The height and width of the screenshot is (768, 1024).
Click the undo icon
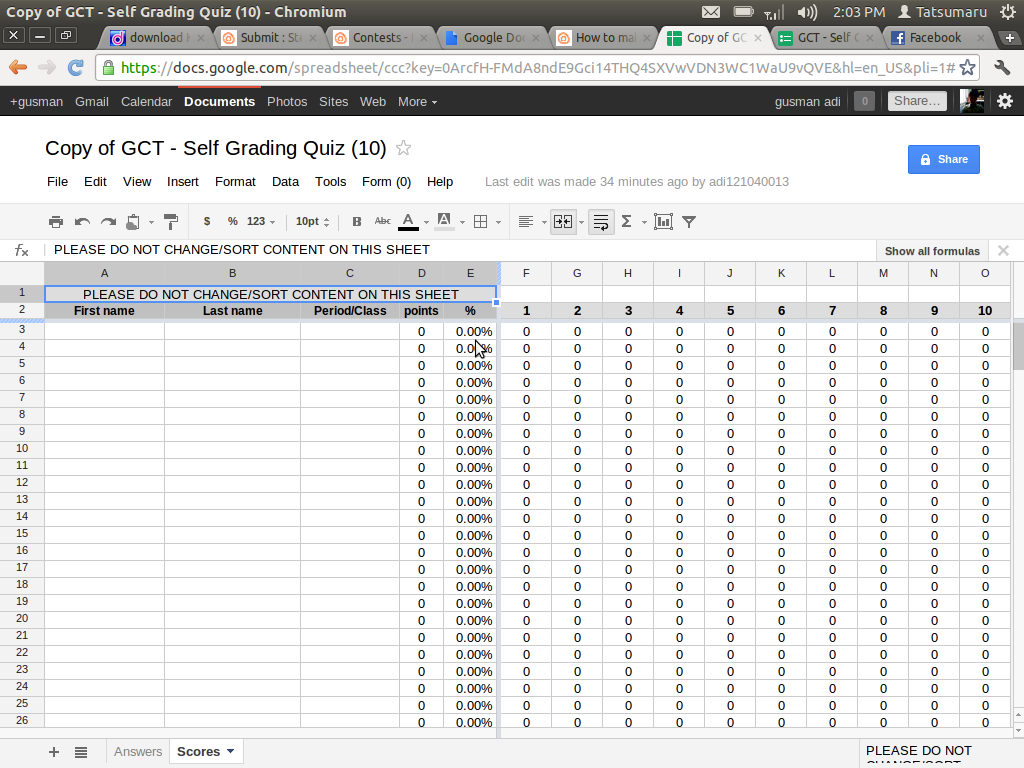(81, 221)
